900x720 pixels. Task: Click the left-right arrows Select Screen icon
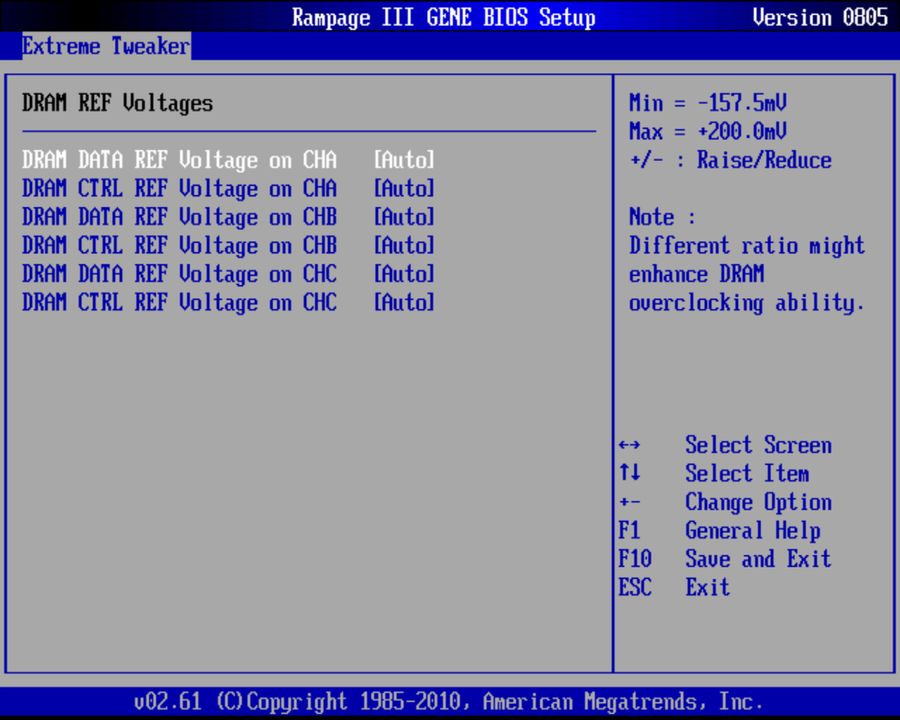(x=630, y=446)
